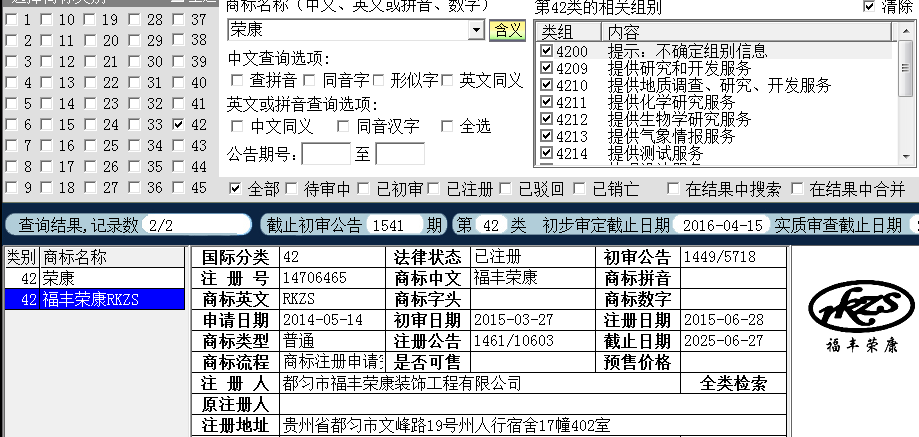Viewport: 919px width, 437px height.
Task: Click the 内容 column header
Action: 746,32
